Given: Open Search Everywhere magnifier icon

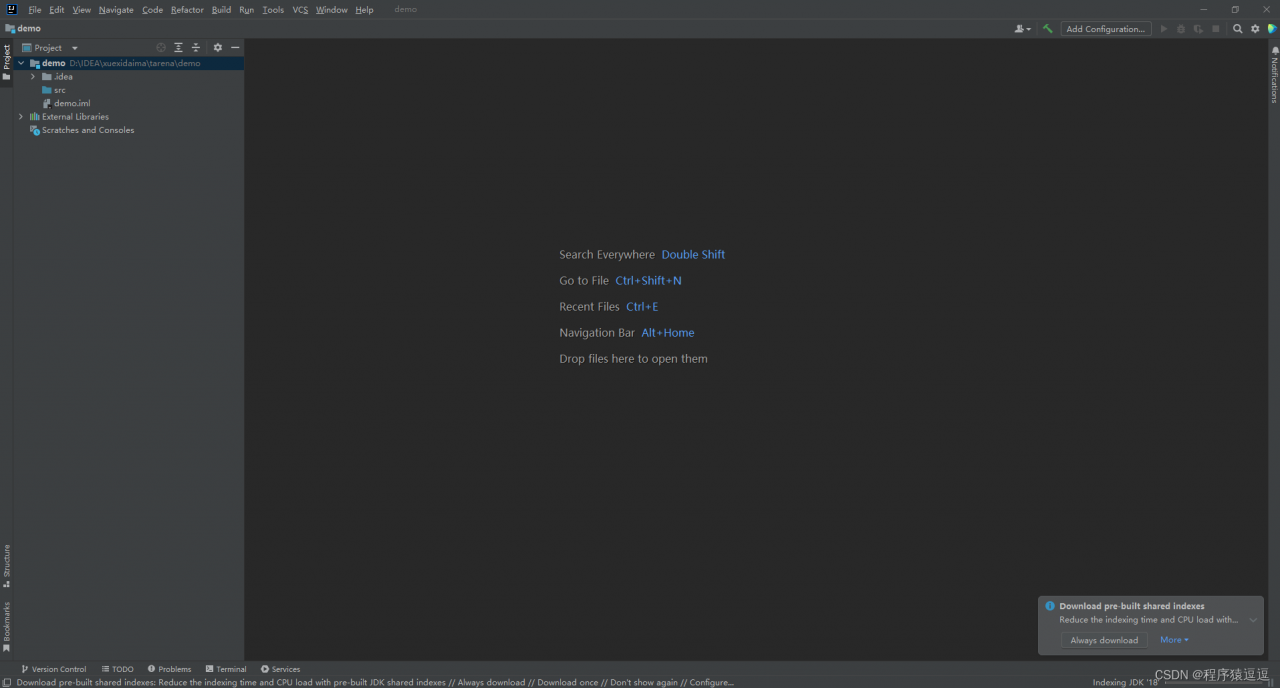Looking at the screenshot, I should tap(1237, 29).
